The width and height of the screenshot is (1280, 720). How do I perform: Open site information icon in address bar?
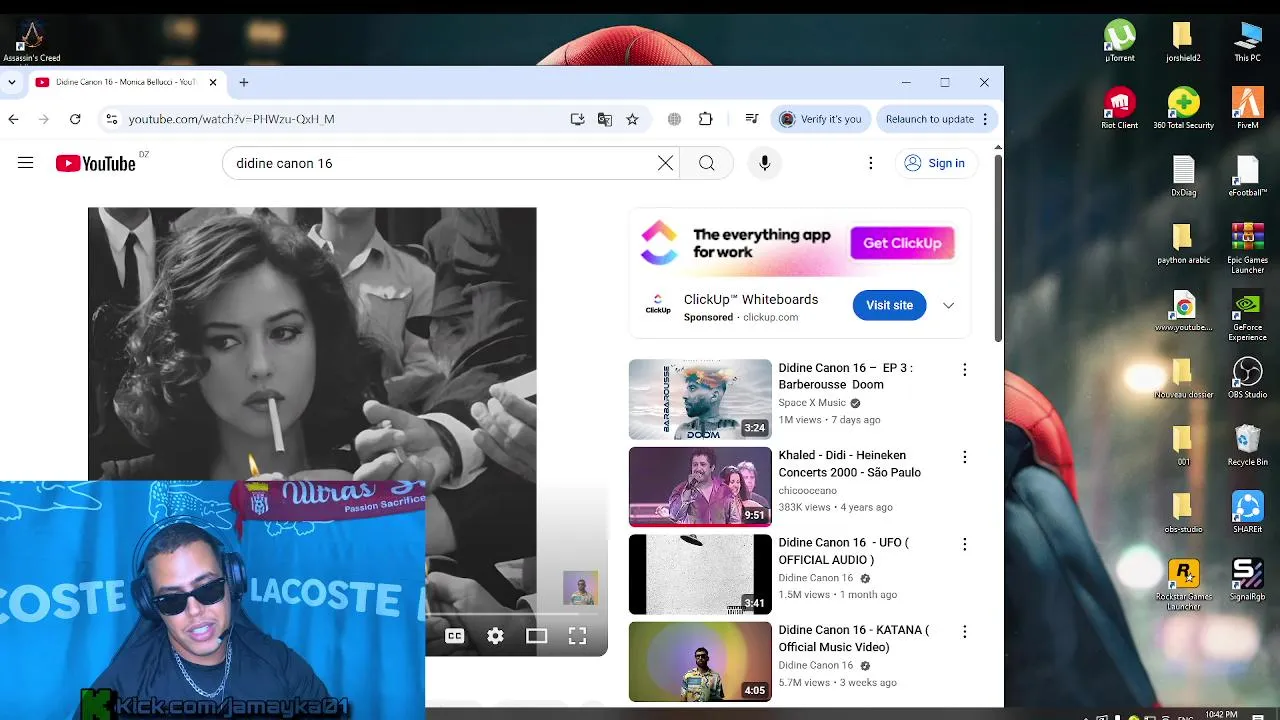click(111, 119)
